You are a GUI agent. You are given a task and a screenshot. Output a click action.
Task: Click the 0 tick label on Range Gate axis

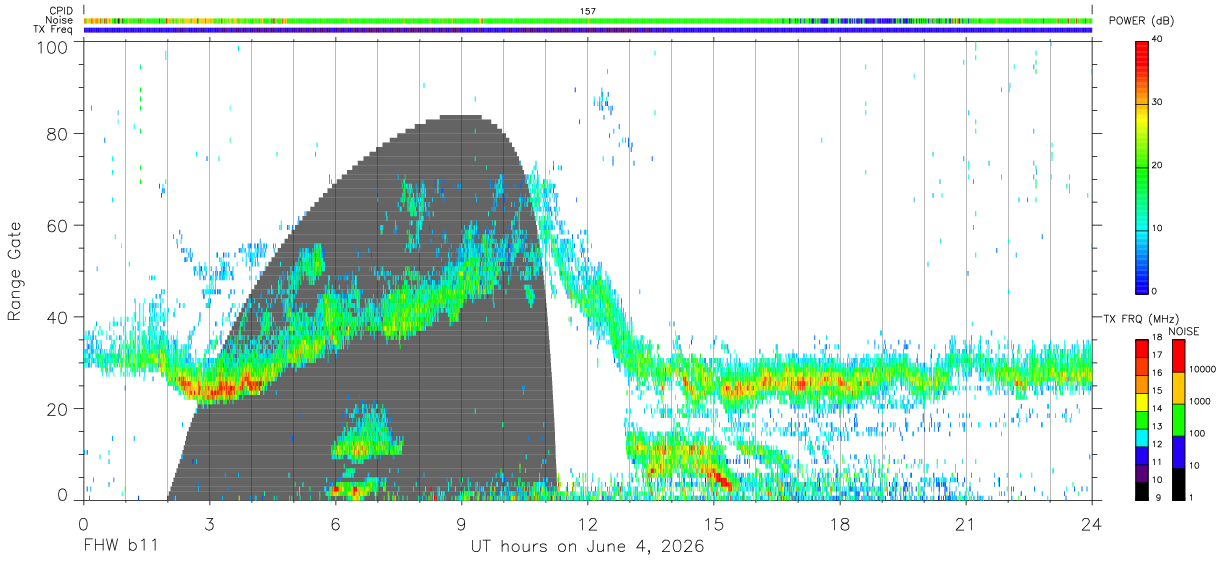click(63, 497)
